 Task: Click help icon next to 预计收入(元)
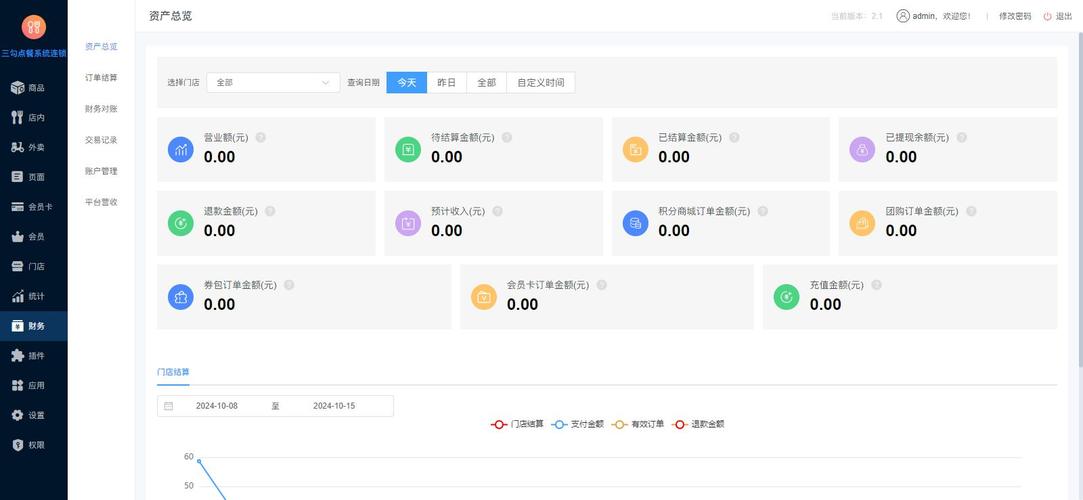click(497, 211)
